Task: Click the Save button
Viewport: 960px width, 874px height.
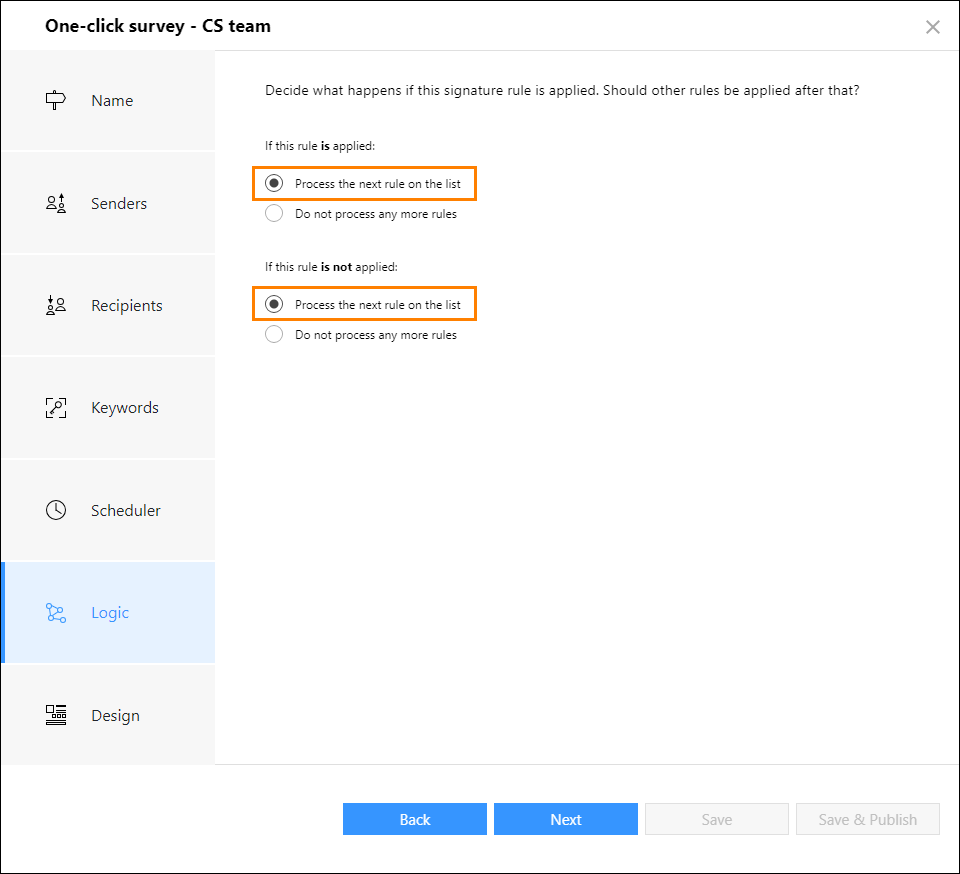Action: pyautogui.click(x=716, y=819)
